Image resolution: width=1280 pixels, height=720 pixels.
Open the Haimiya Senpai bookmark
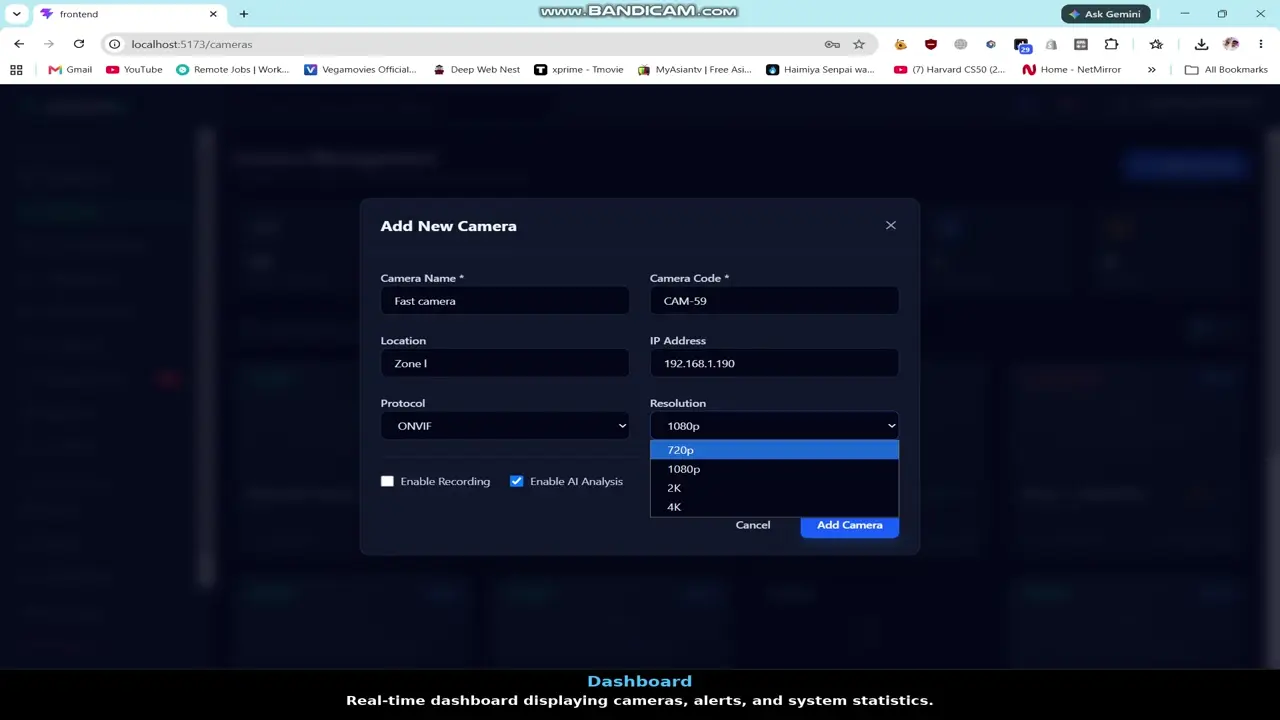pos(820,70)
